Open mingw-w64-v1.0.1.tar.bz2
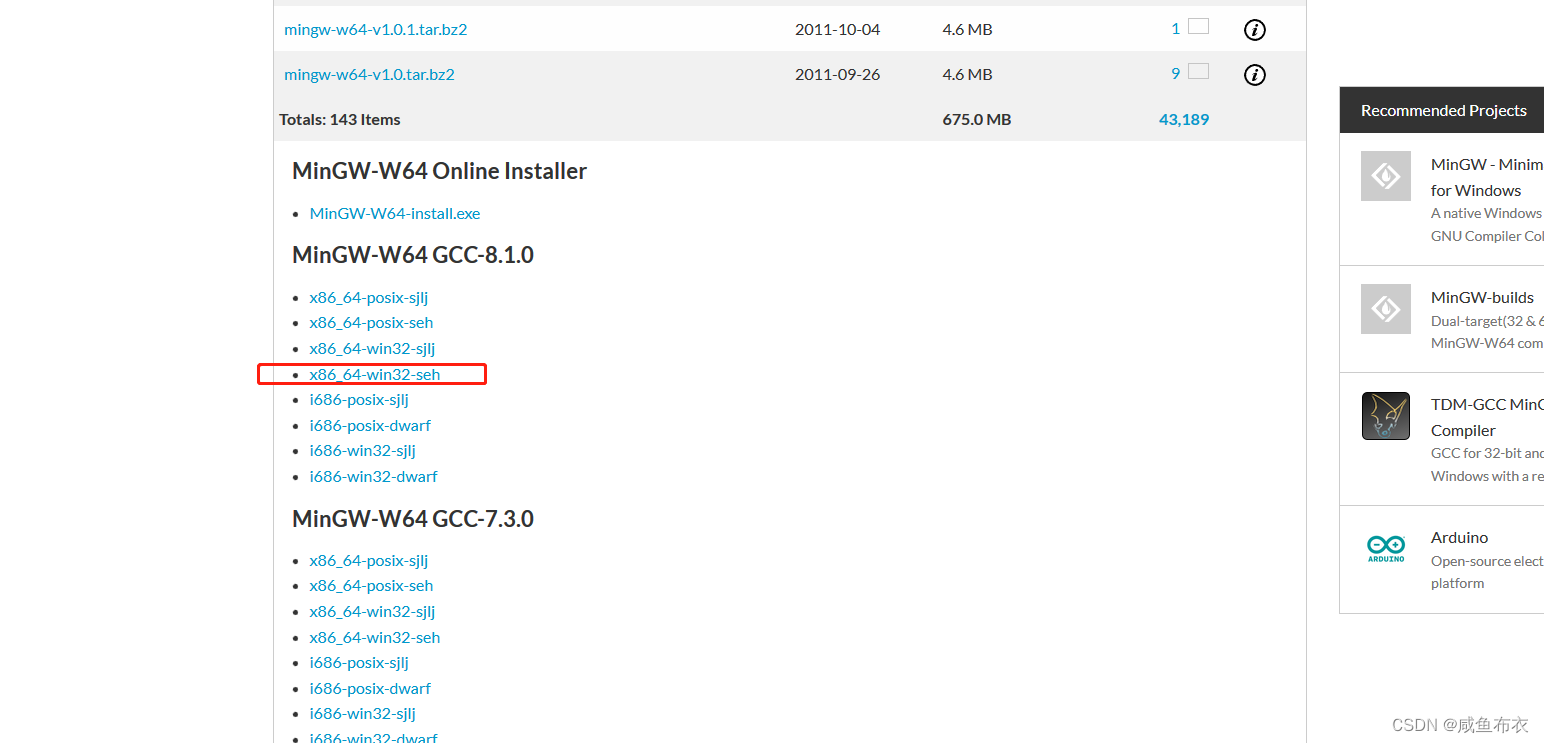 point(376,29)
